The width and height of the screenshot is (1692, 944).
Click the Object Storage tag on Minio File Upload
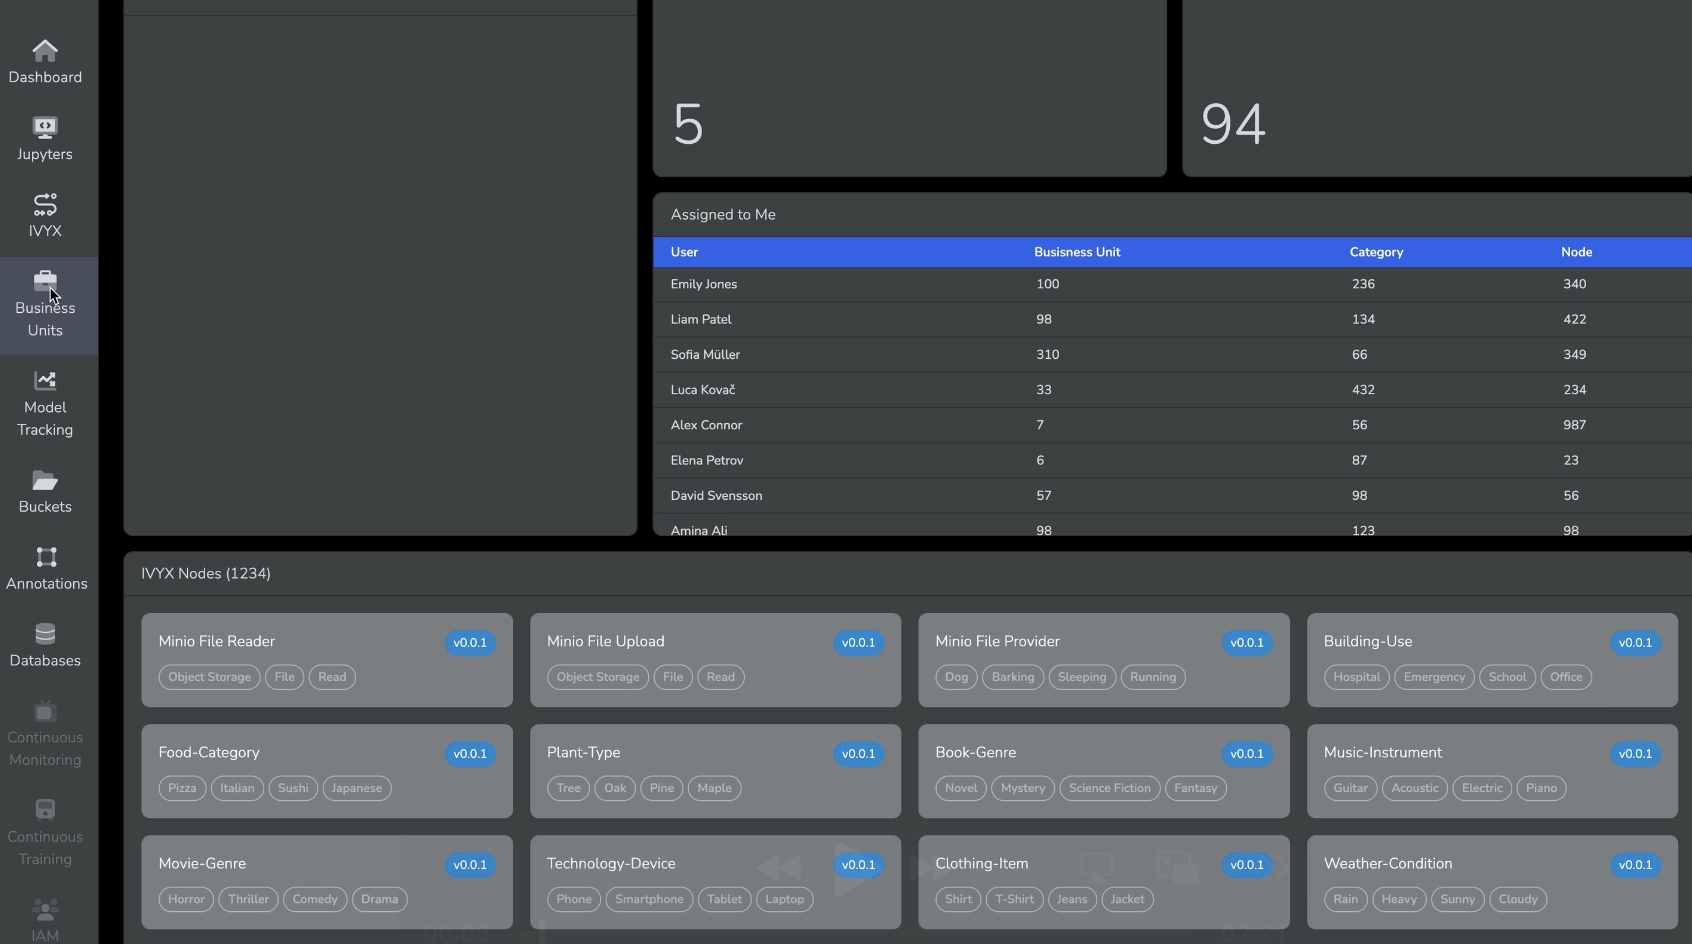pos(598,677)
